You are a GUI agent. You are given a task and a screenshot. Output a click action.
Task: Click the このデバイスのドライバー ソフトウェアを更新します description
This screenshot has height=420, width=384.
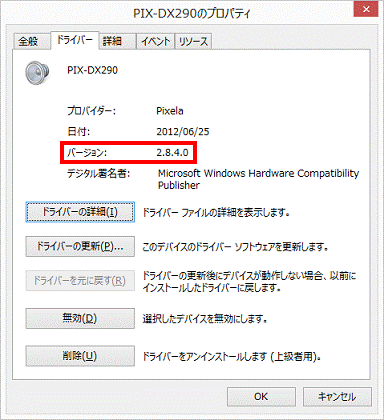(235, 247)
